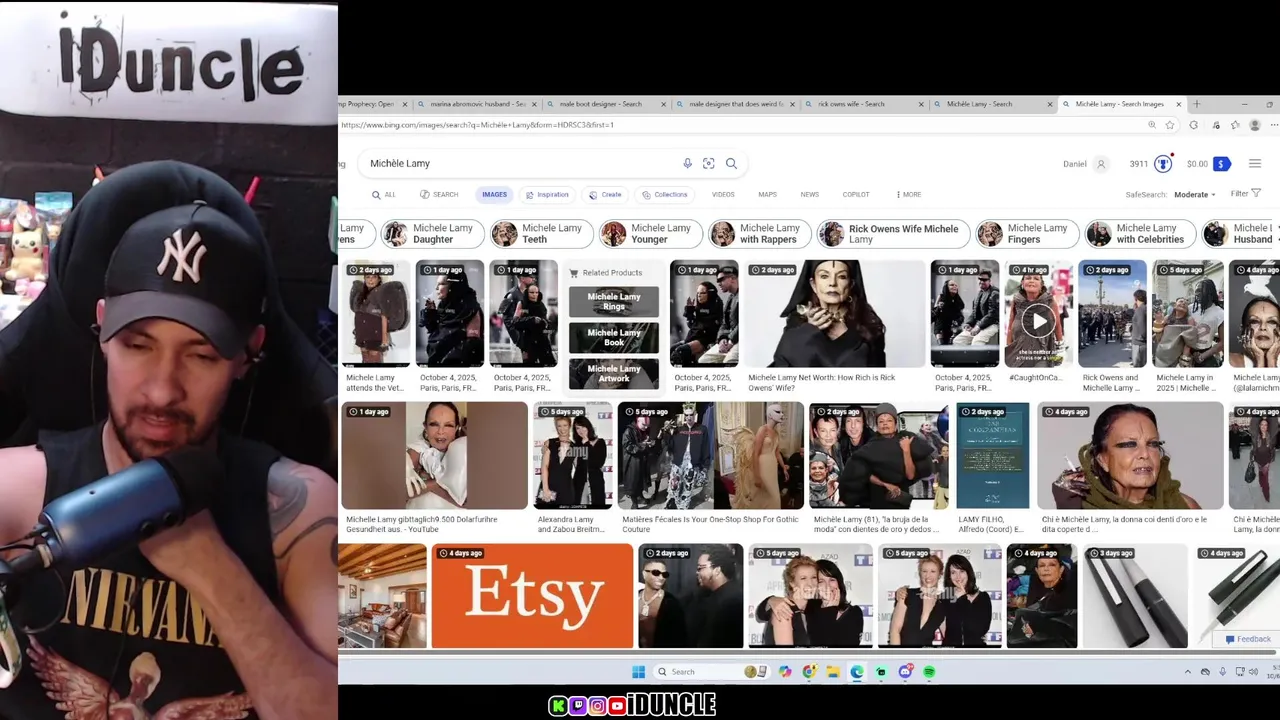1280x720 pixels.
Task: Click the Daniel profile avatar icon
Action: coord(1101,164)
